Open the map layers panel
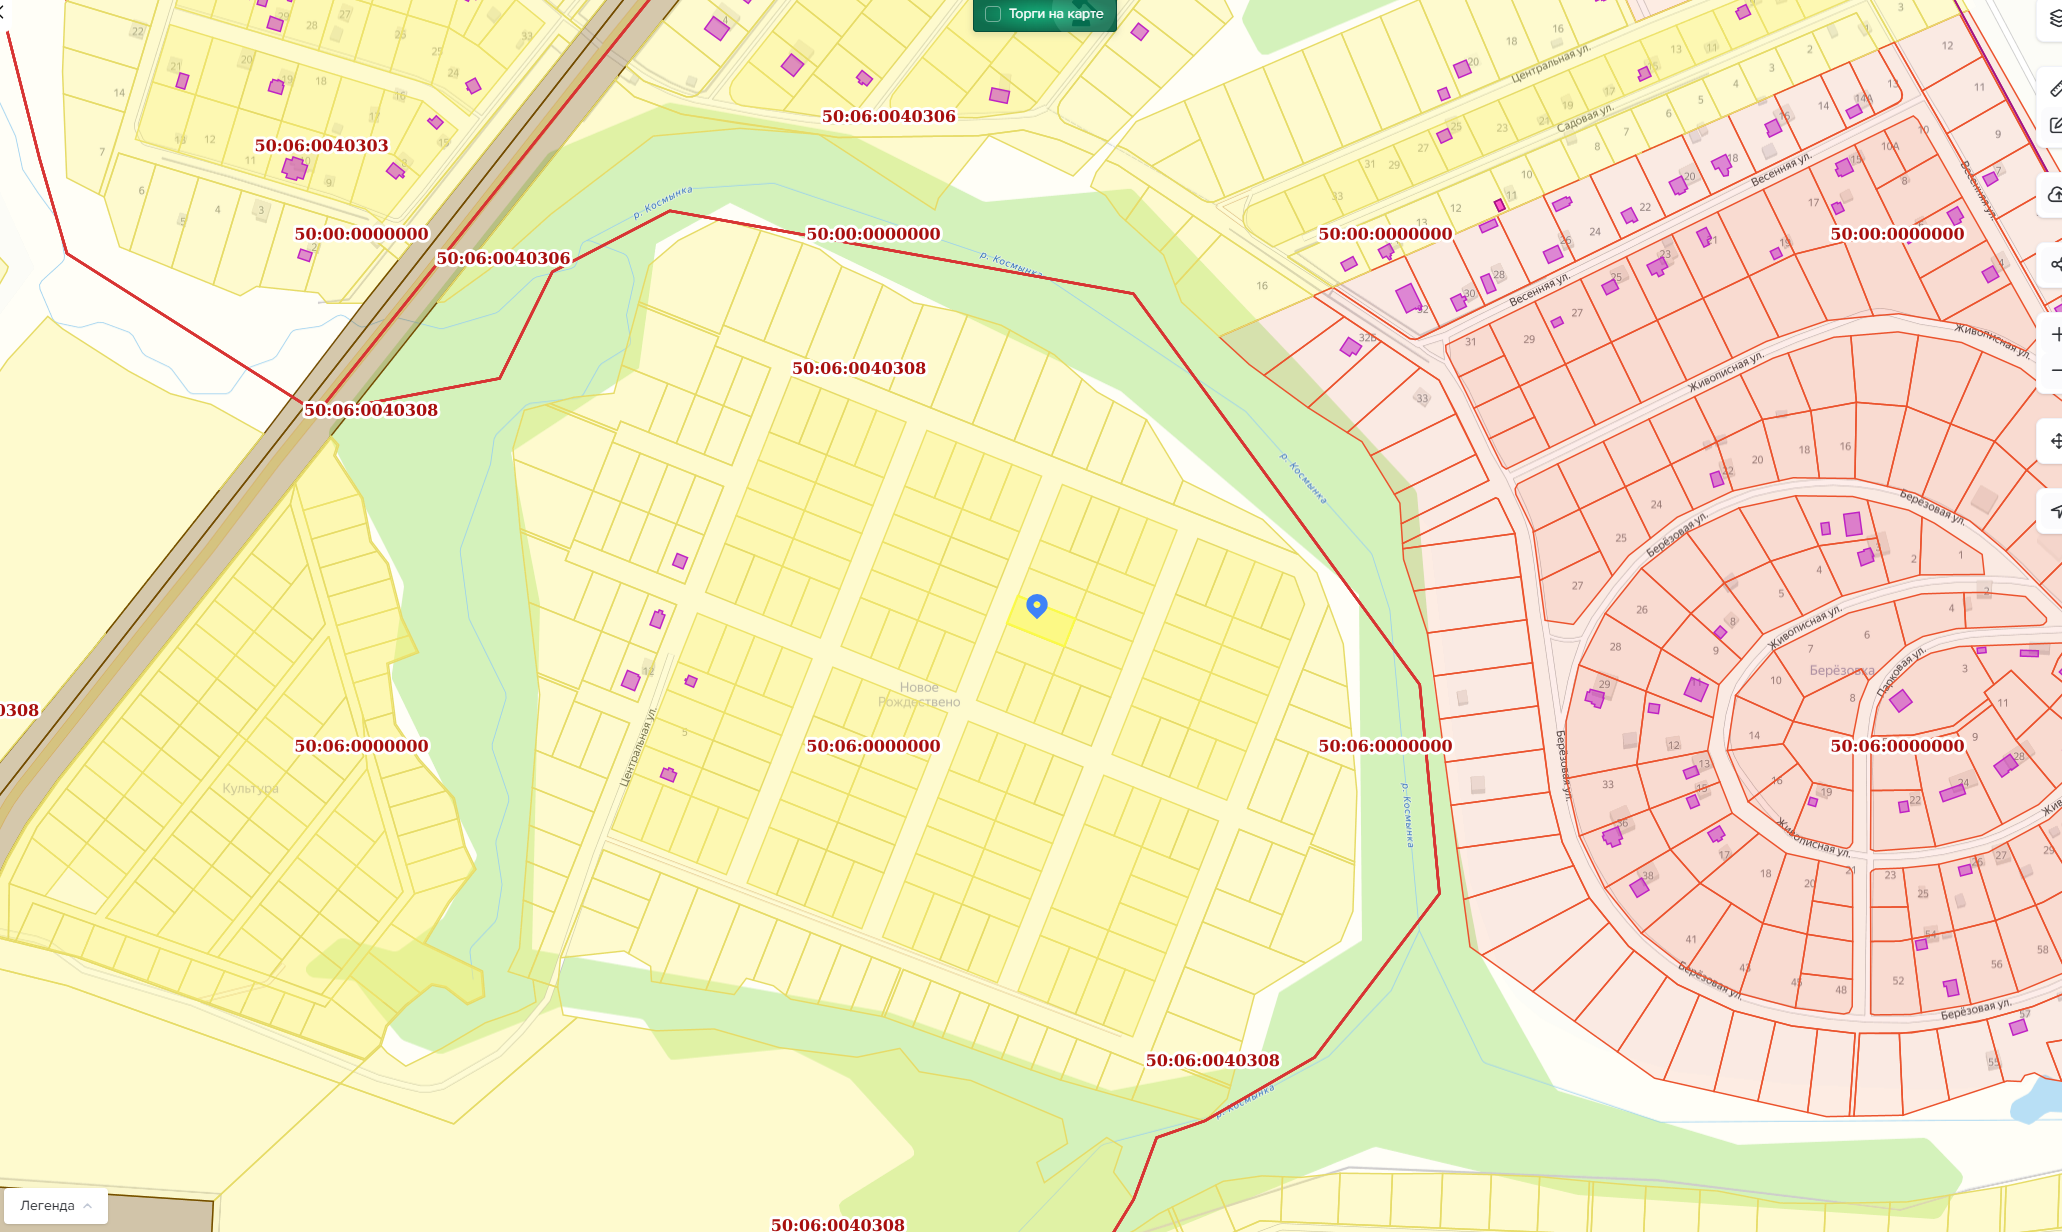This screenshot has height=1232, width=2062. click(x=2054, y=19)
